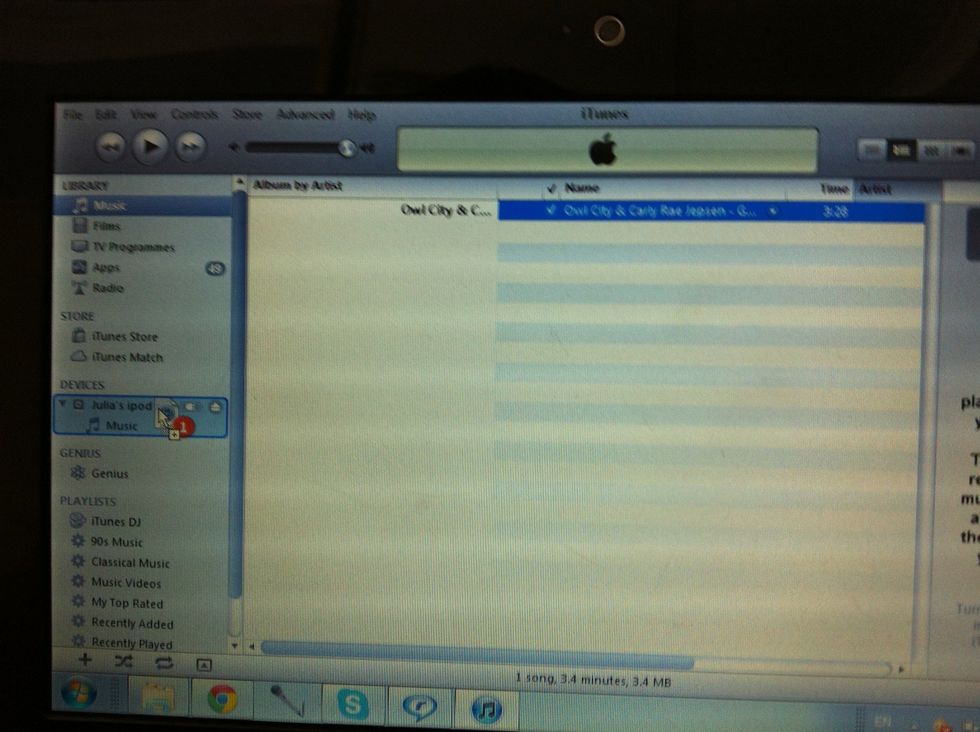Switch to grid view
This screenshot has width=980, height=732.
pyautogui.click(x=931, y=151)
